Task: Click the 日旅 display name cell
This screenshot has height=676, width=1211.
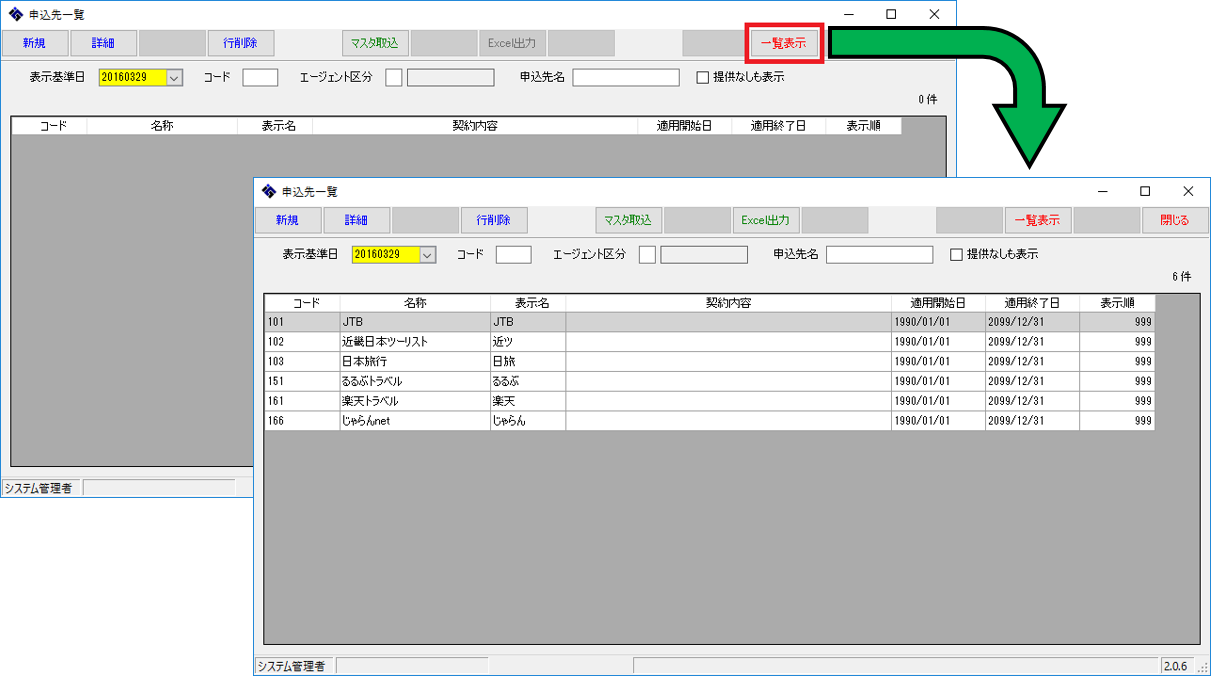Action: pos(528,361)
